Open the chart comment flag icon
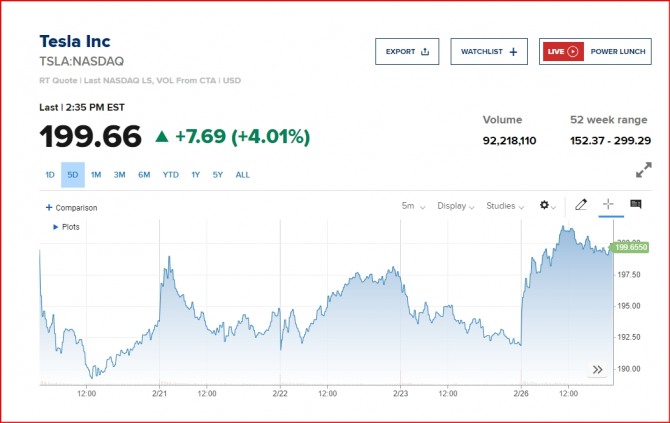 pos(635,204)
